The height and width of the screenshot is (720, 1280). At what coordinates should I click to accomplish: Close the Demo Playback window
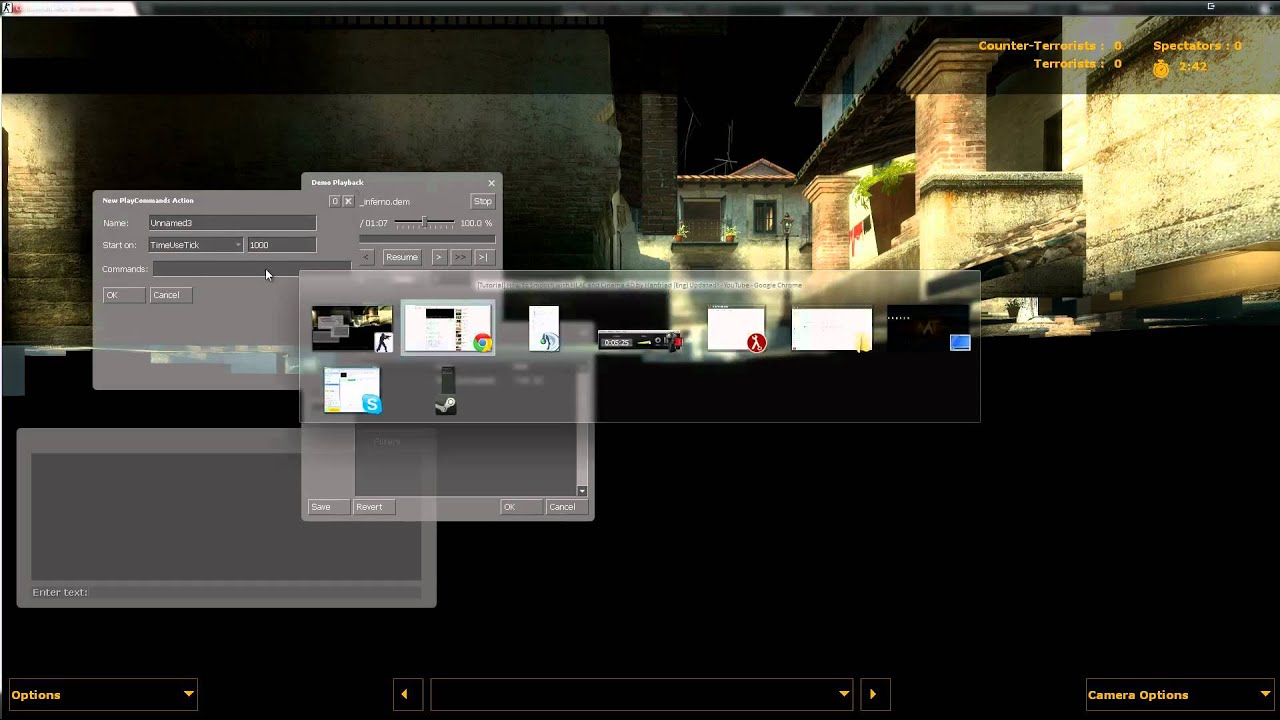pyautogui.click(x=491, y=183)
